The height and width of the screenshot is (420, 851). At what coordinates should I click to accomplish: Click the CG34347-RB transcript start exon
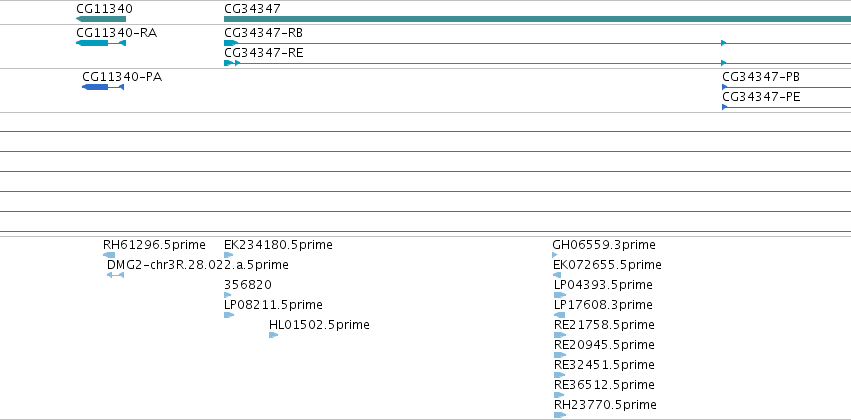point(231,43)
